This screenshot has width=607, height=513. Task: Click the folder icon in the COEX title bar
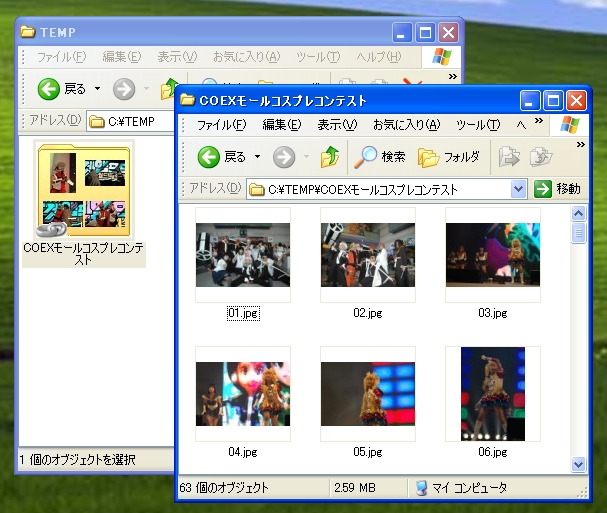pyautogui.click(x=187, y=100)
